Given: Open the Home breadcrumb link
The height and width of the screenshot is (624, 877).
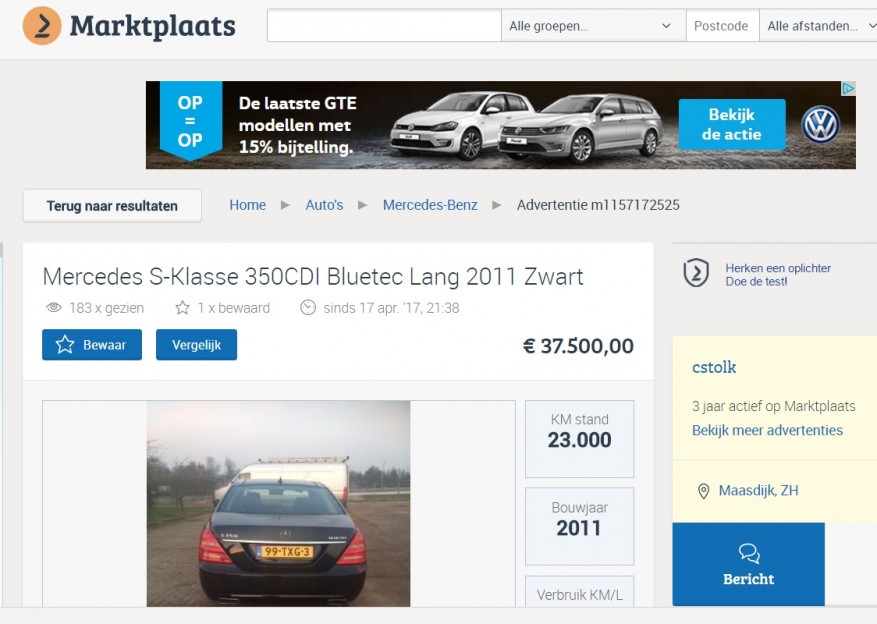Looking at the screenshot, I should tap(247, 205).
